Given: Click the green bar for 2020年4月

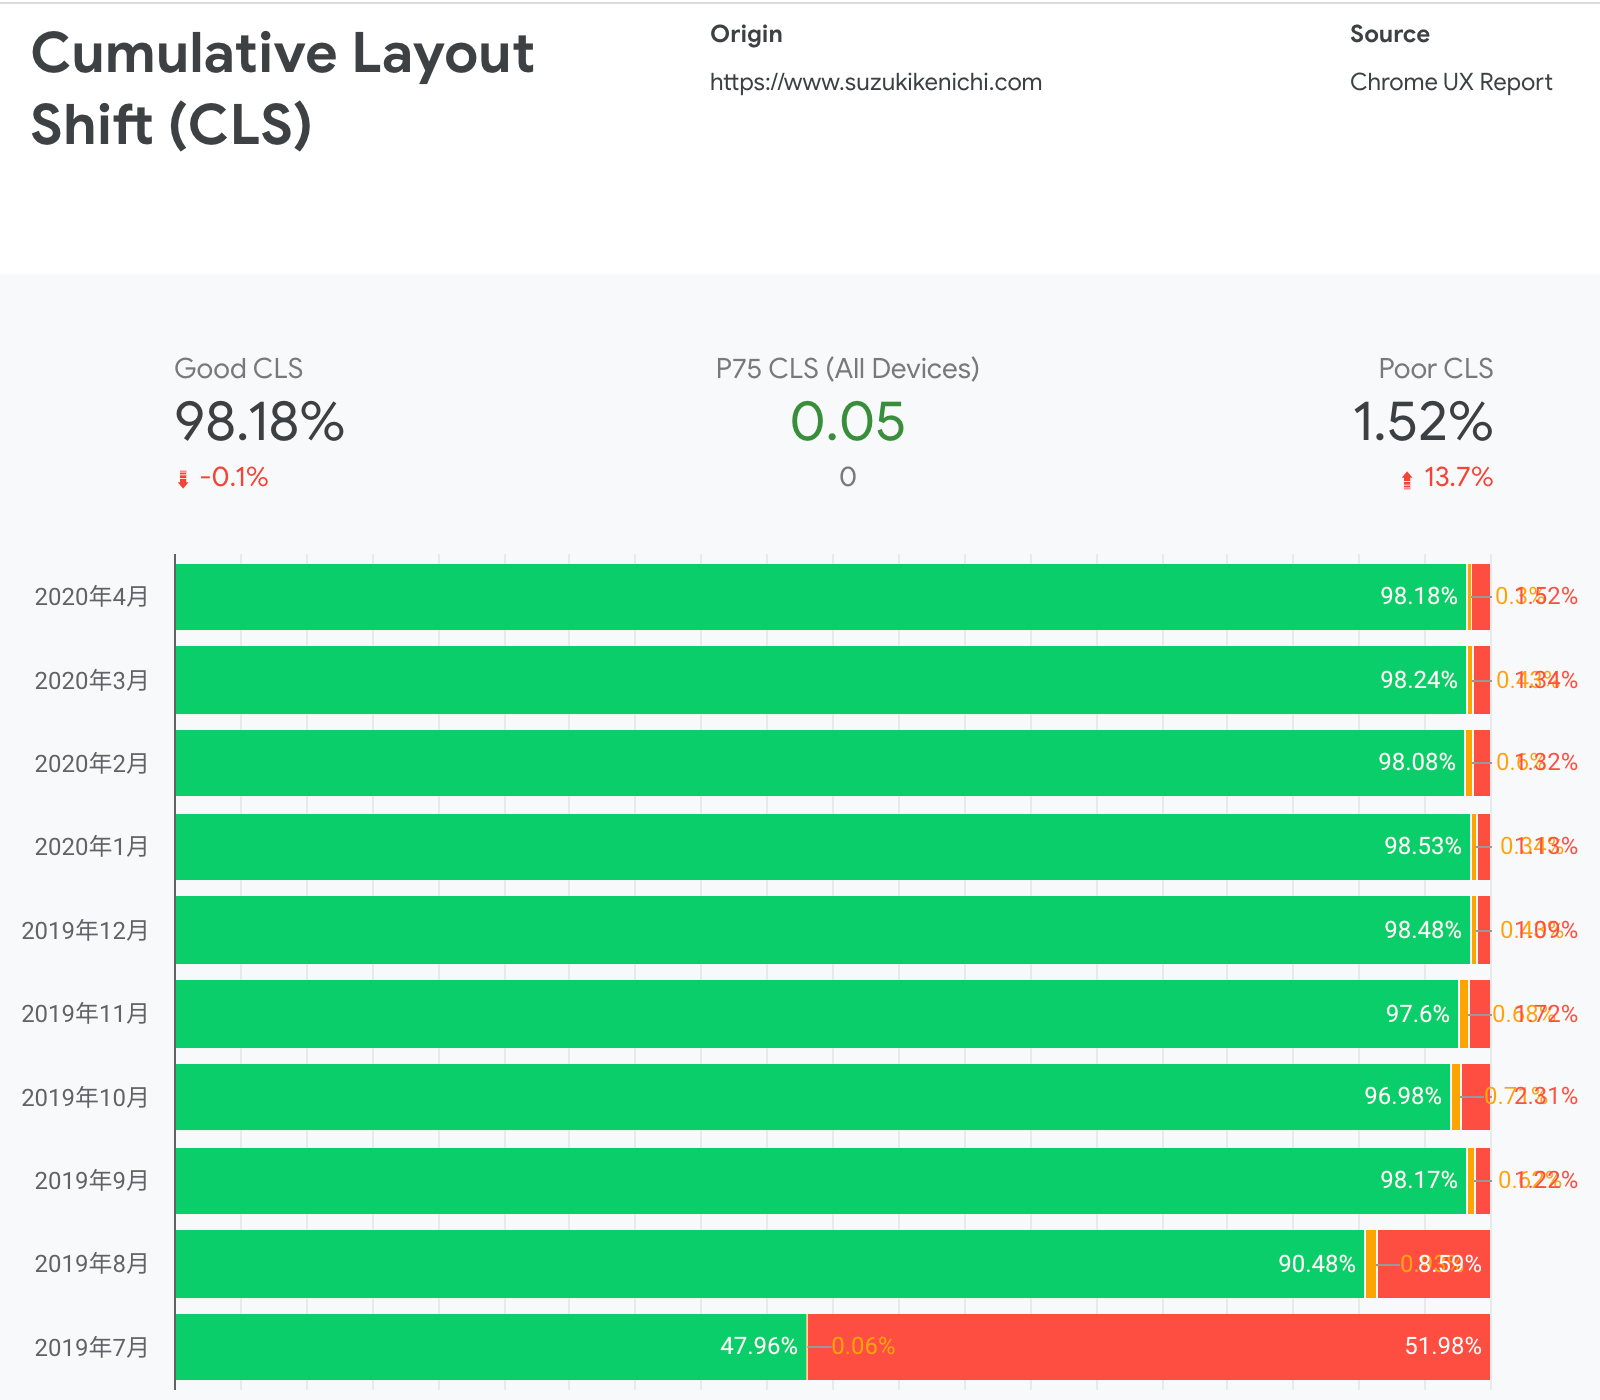Looking at the screenshot, I should click(x=821, y=597).
